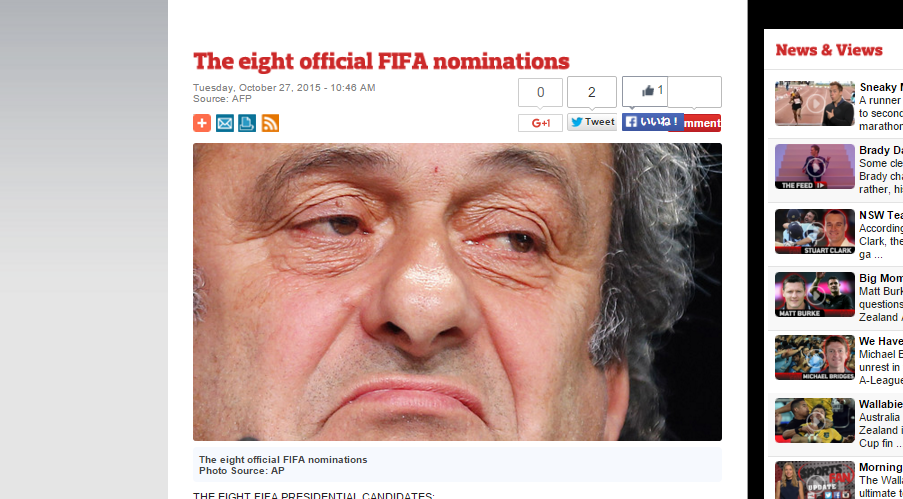Click the Google plus count bubble
The height and width of the screenshot is (499, 903).
540,92
